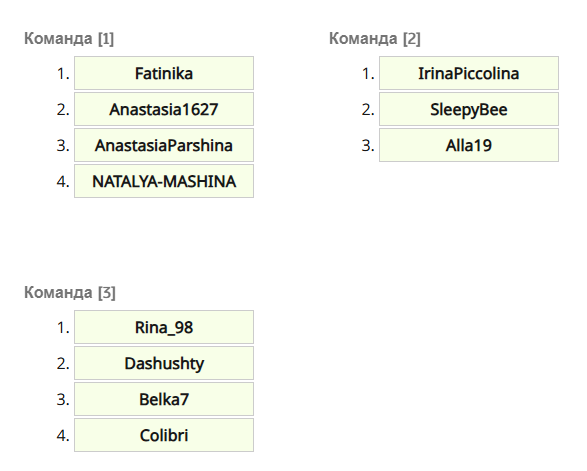Select IrinaPiccolina in Team 2
This screenshot has width=587, height=471.
(x=469, y=73)
